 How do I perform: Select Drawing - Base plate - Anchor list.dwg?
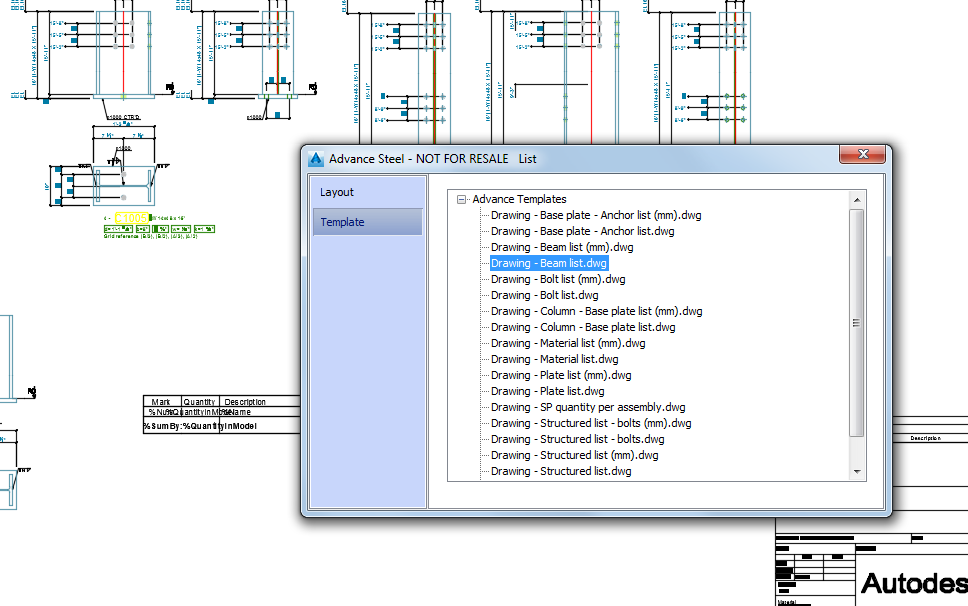click(582, 231)
